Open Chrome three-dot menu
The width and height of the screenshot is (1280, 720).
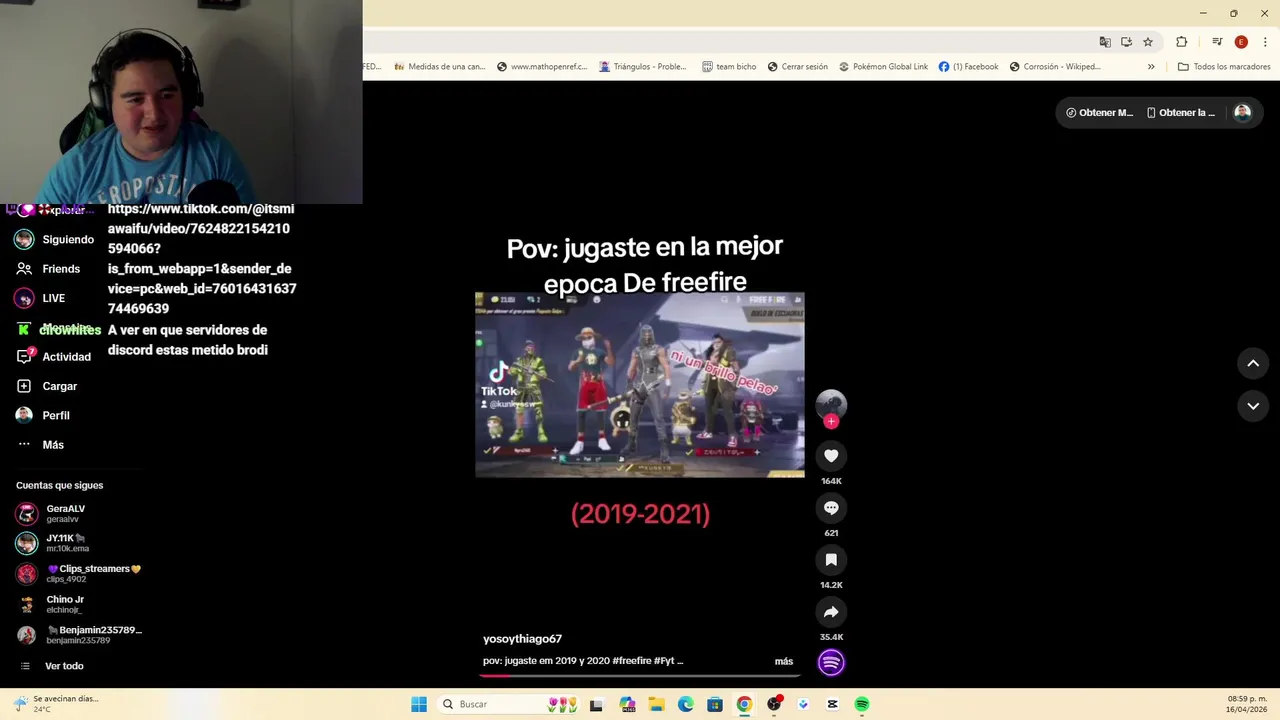coord(1264,42)
